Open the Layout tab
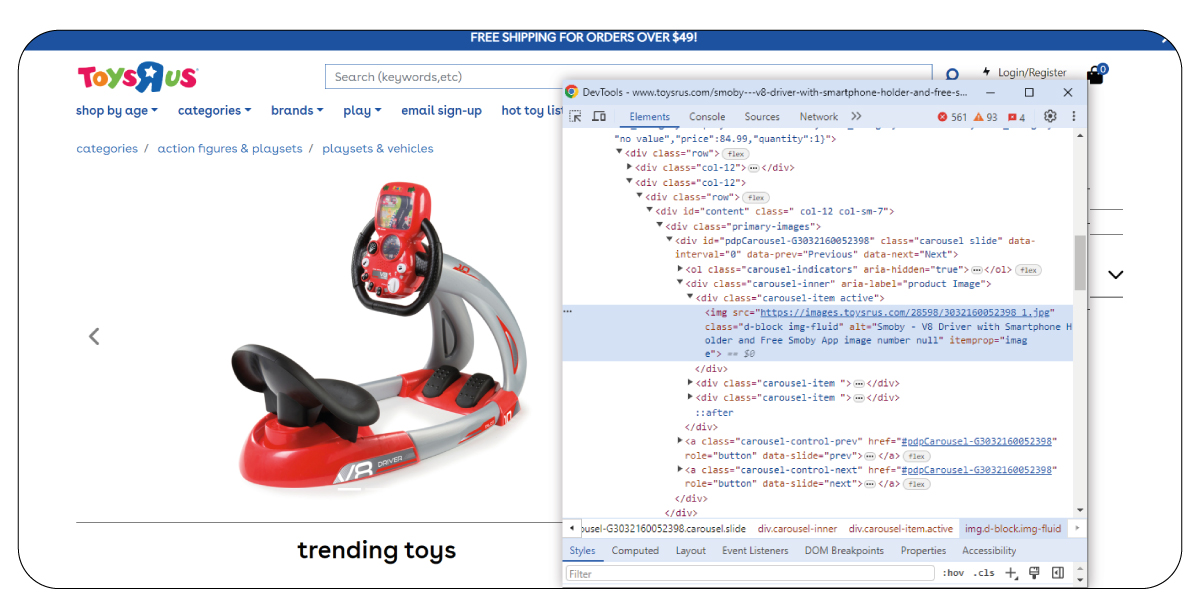Viewport: 1198px width, 614px height. tap(691, 551)
